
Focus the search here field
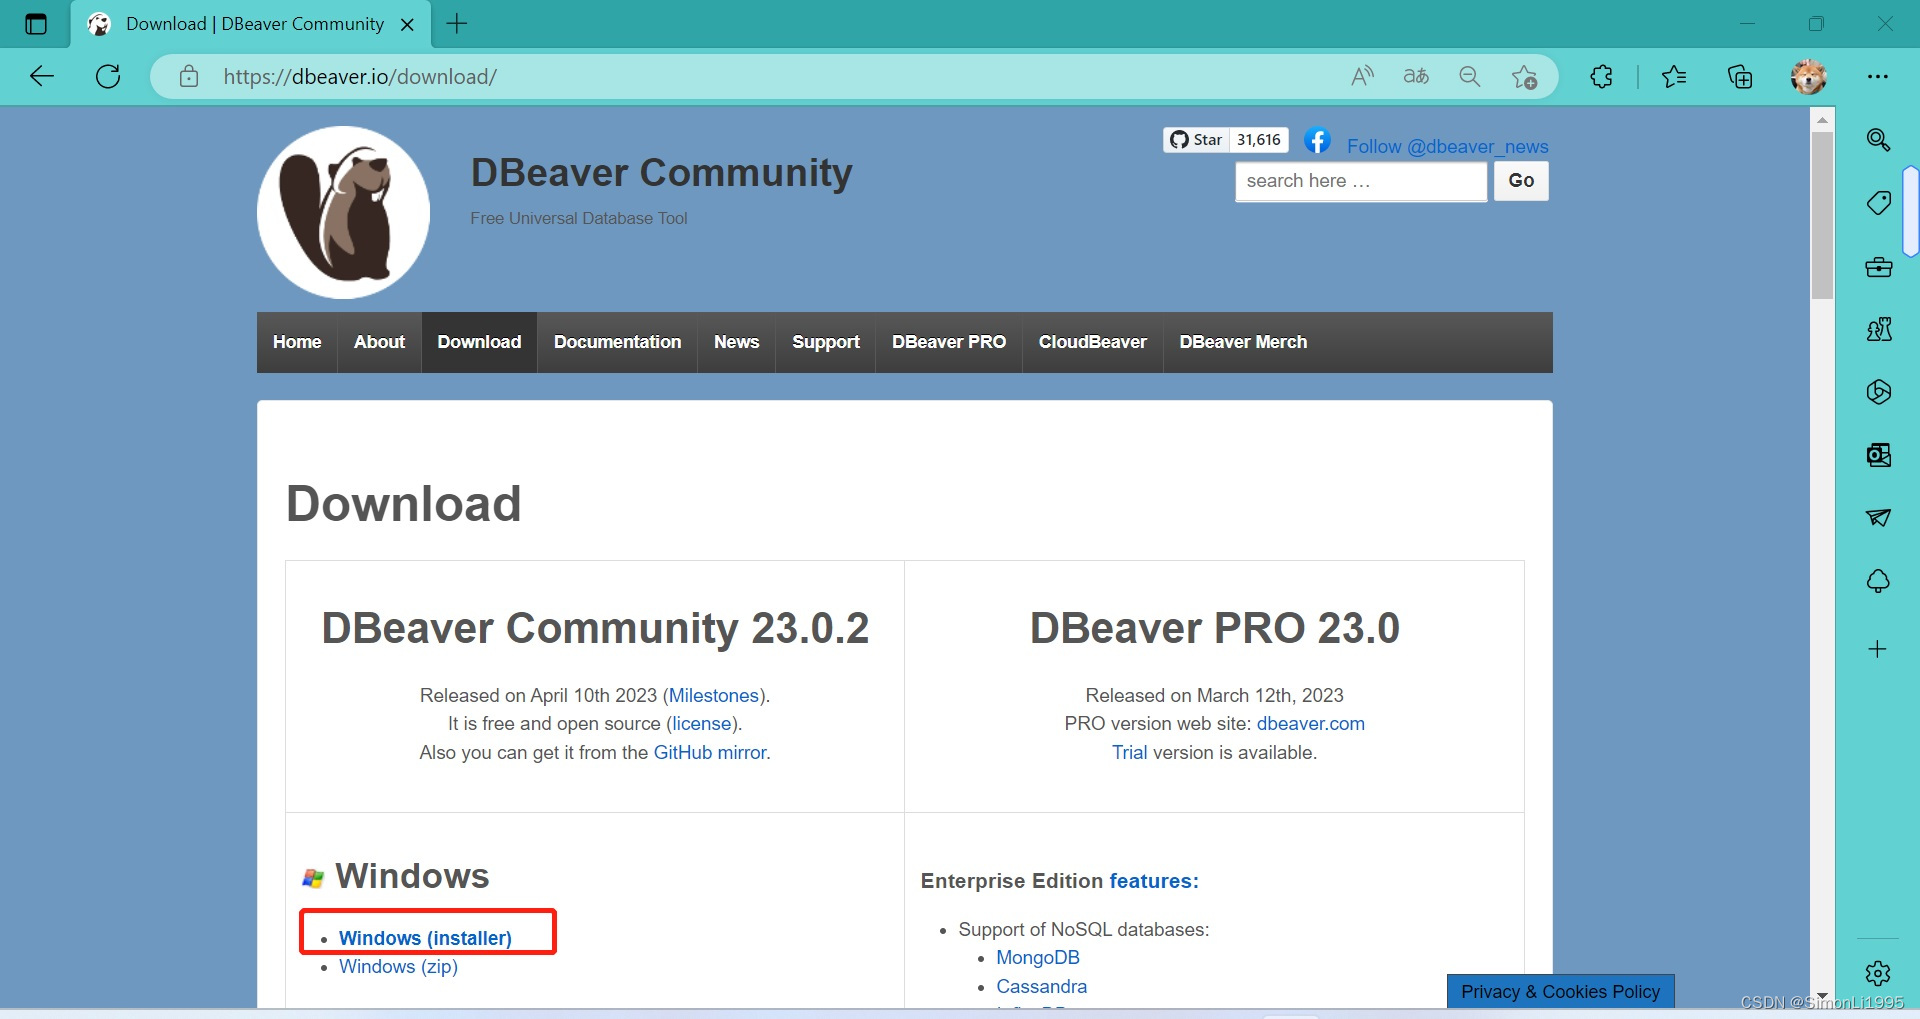1361,181
